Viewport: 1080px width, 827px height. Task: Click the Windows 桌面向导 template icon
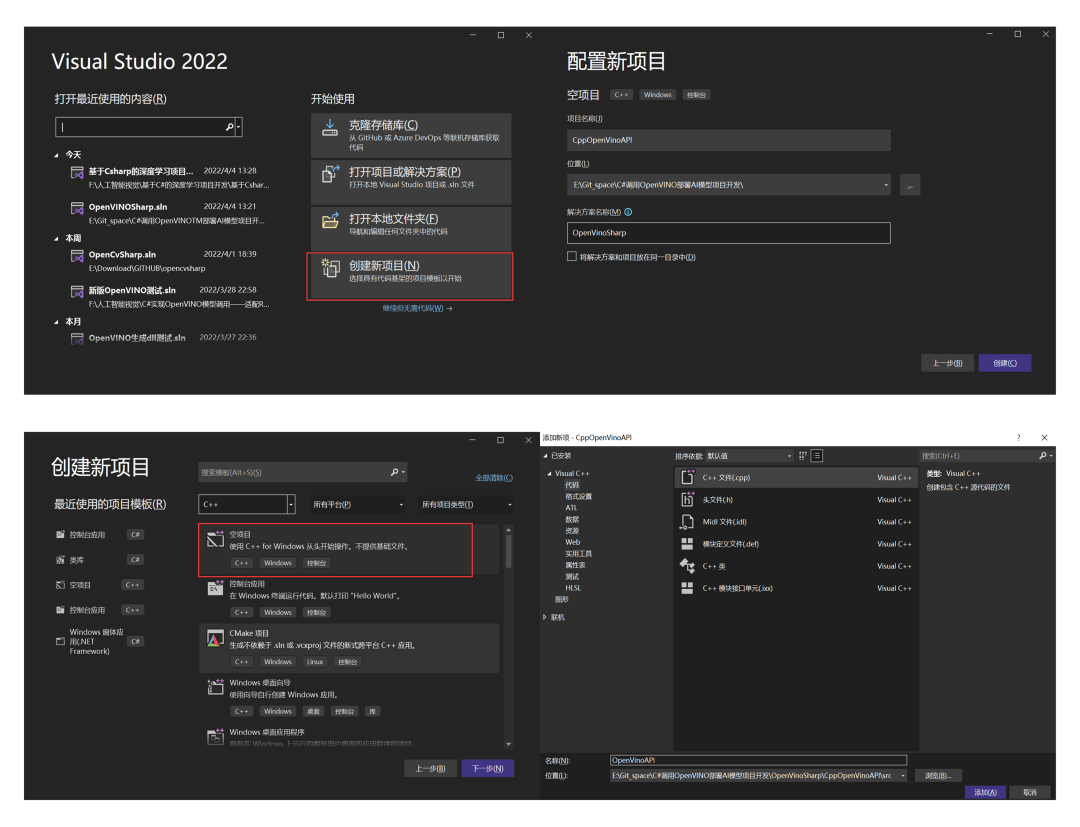tap(216, 687)
